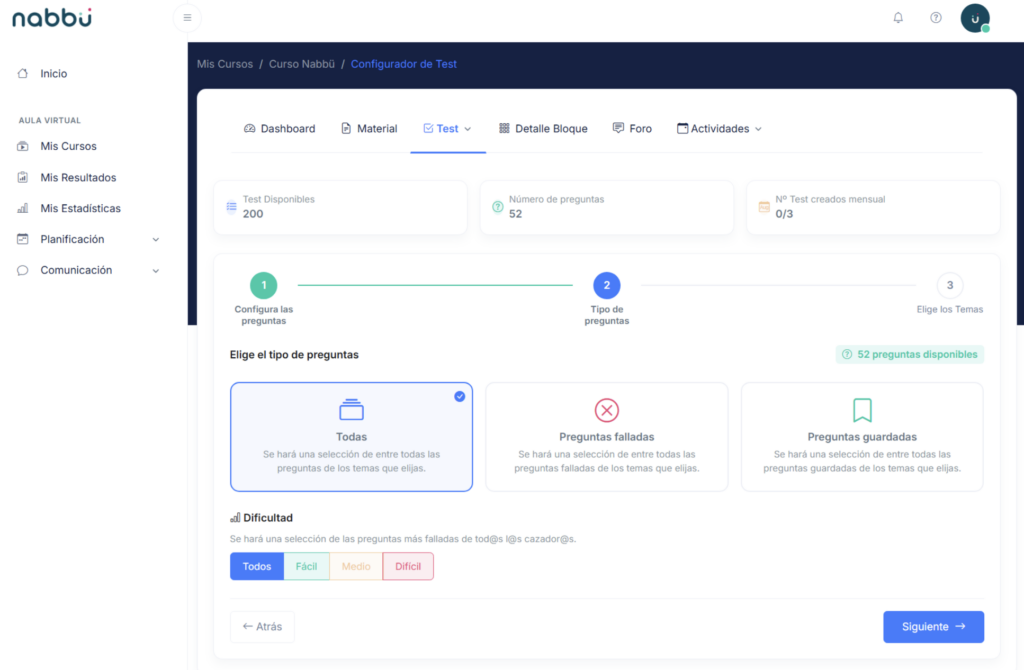Click the "200" available tests value
The image size is (1024, 670).
pyautogui.click(x=253, y=214)
